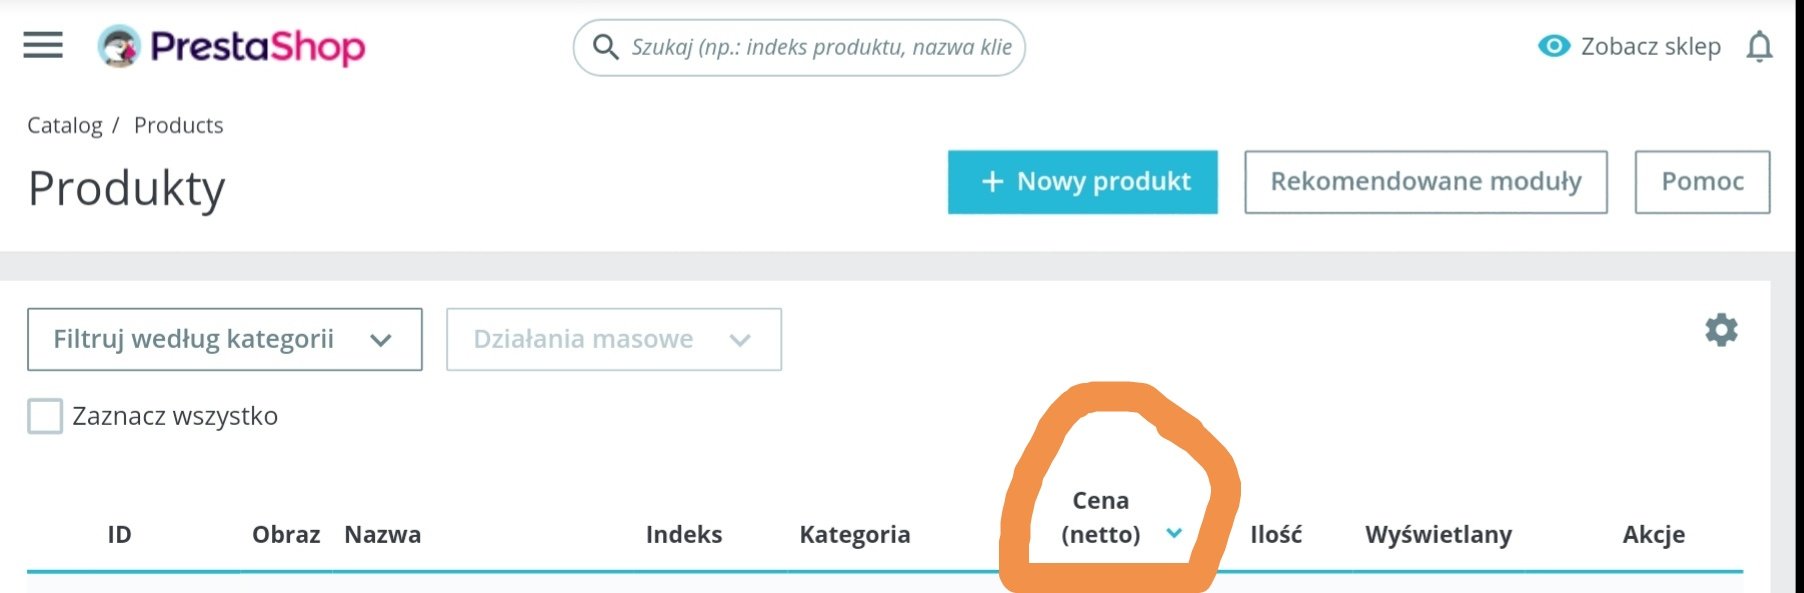Sort by the Kategoria column header
Viewport: 1804px width, 593px height.
854,535
